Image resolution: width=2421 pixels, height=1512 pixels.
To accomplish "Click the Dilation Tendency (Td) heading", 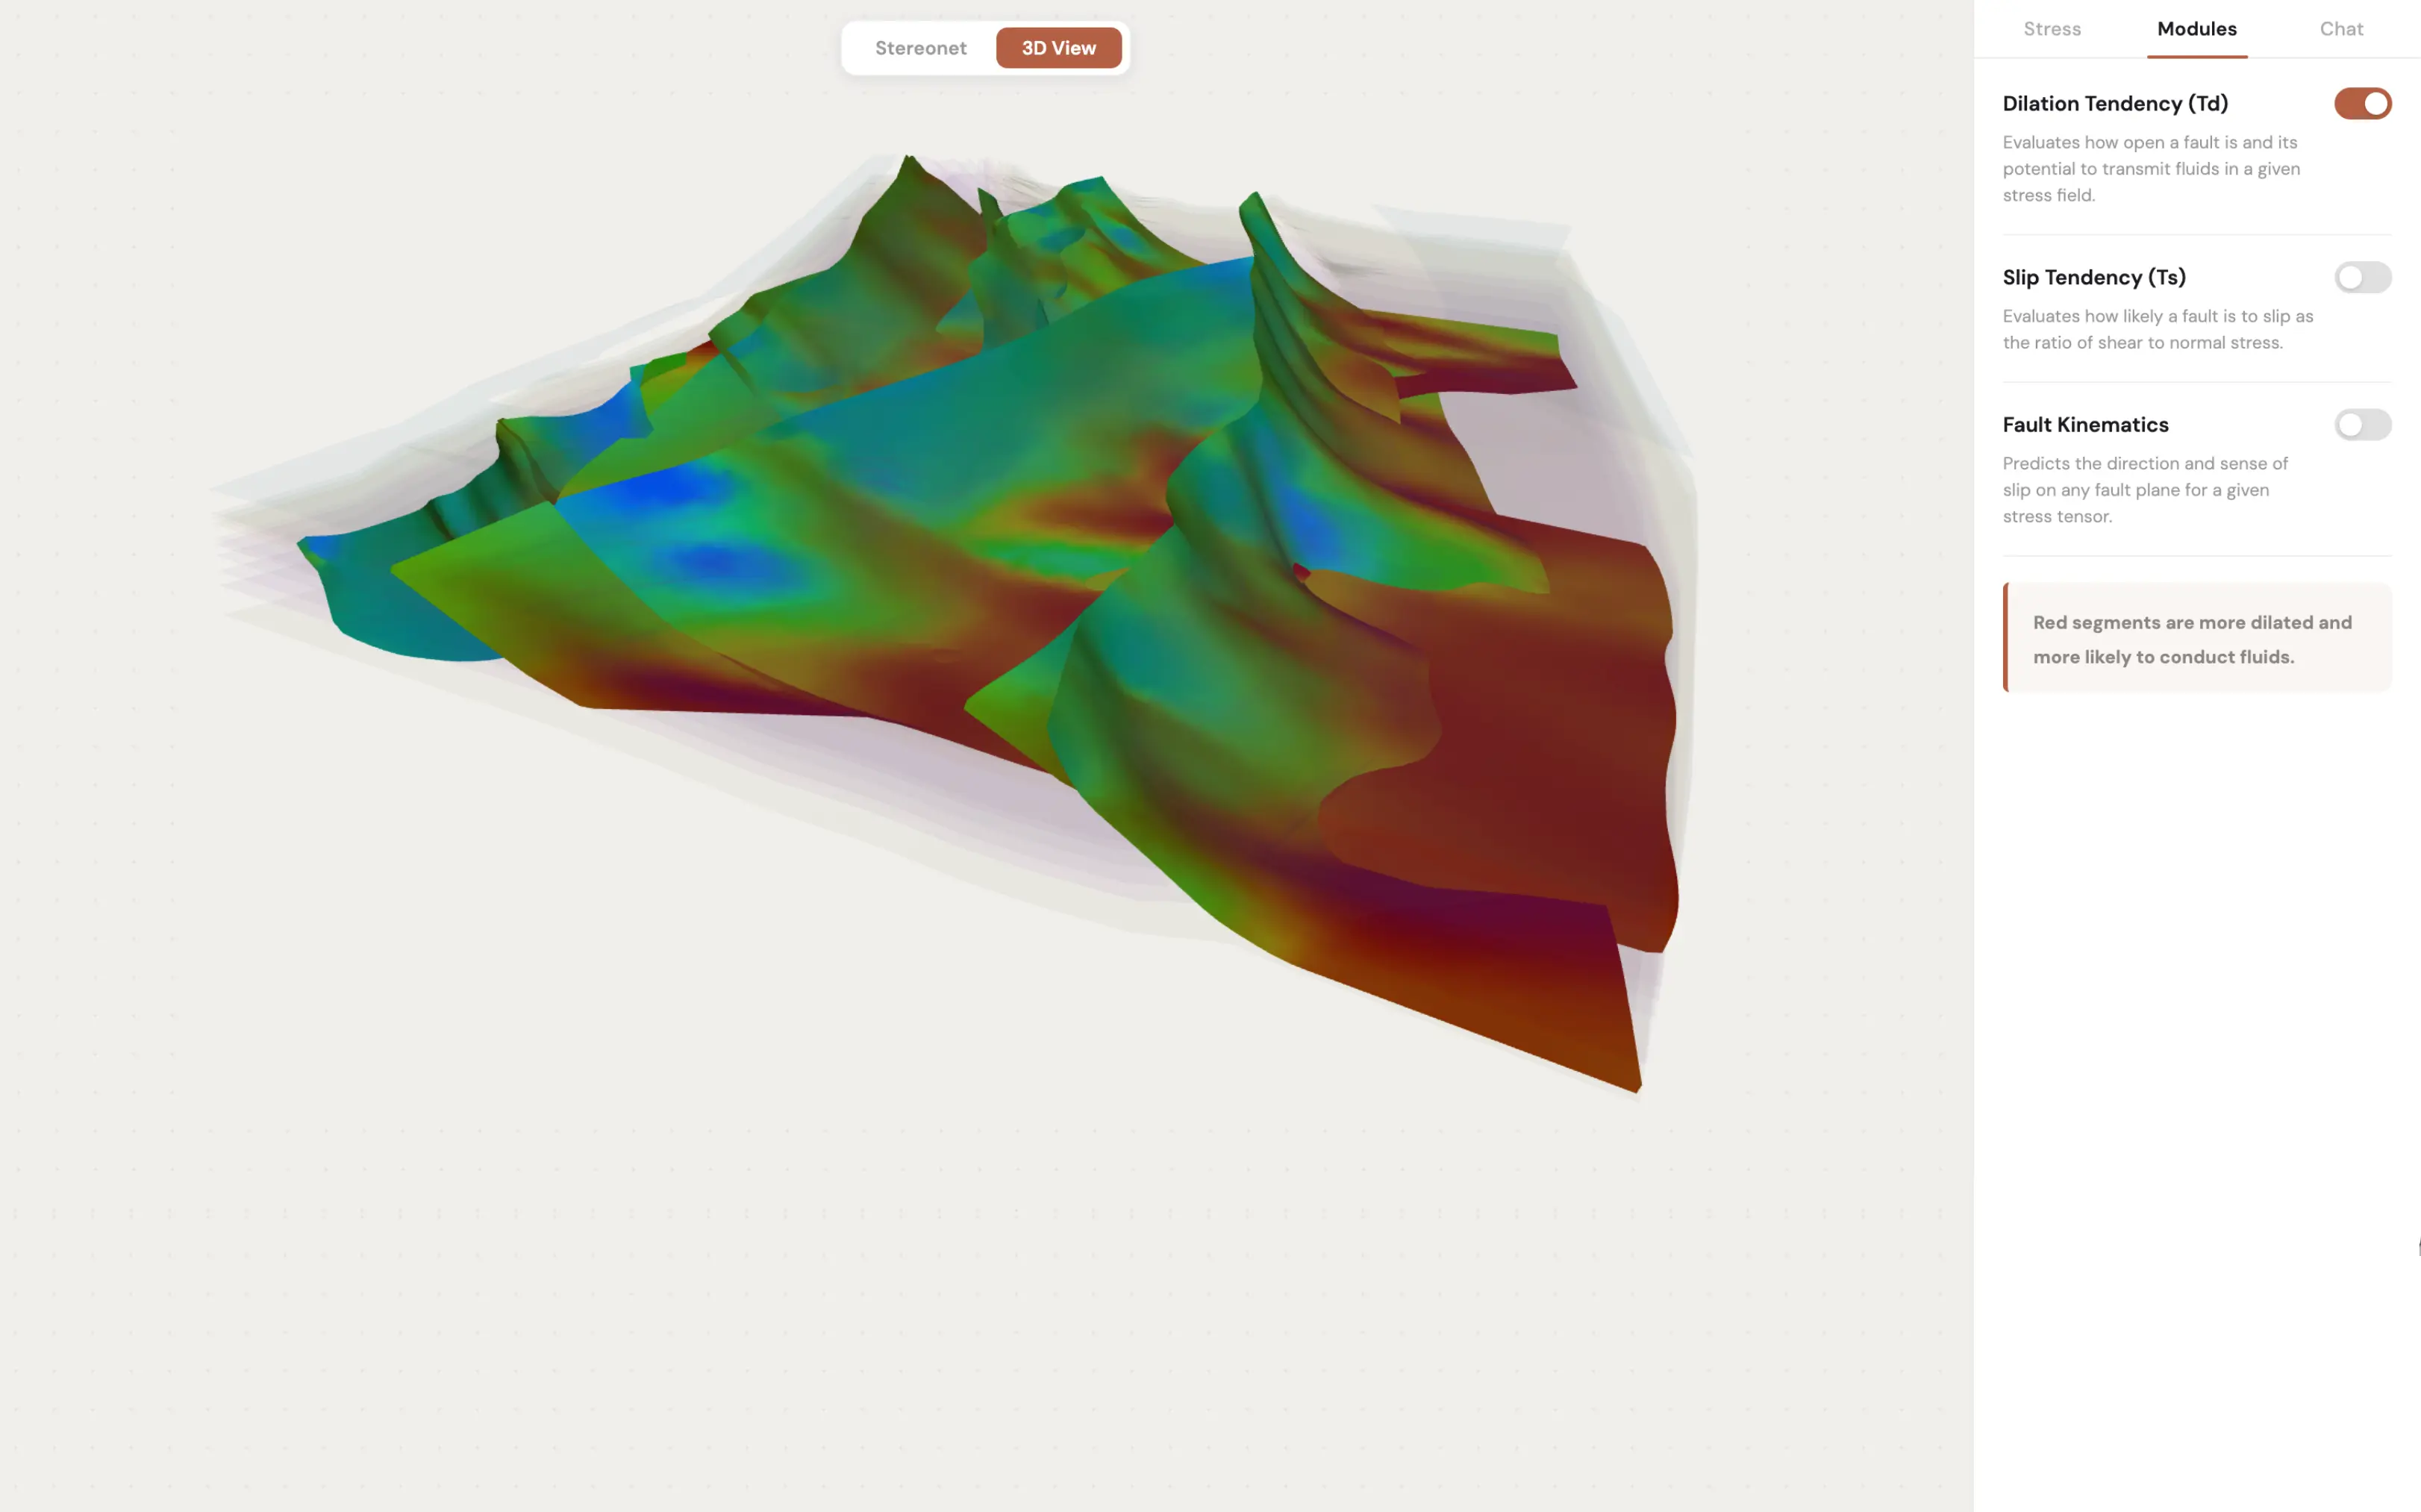I will coord(2114,104).
